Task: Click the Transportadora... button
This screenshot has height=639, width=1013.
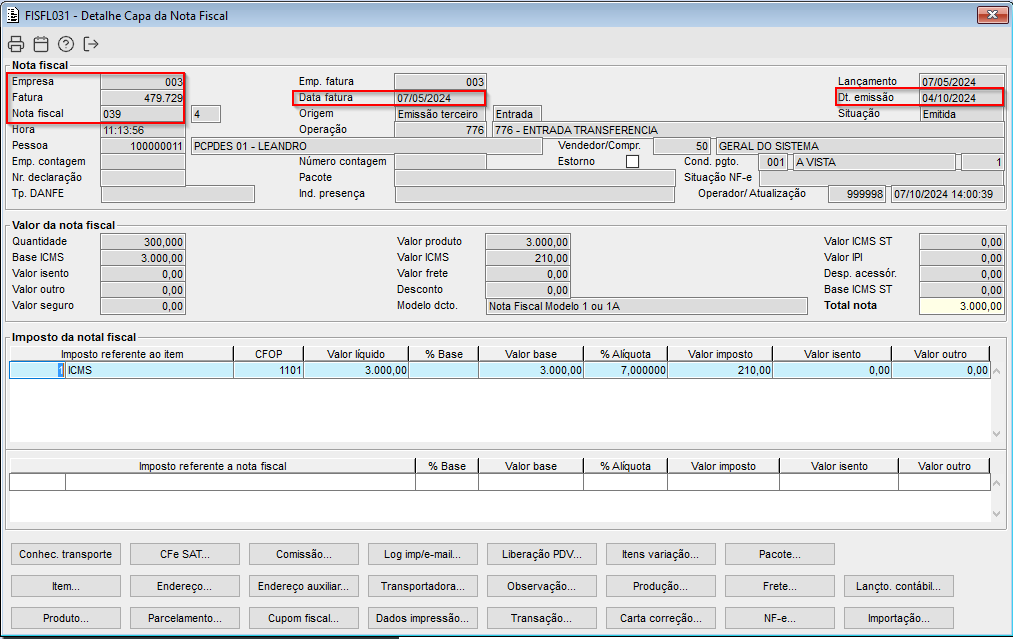Action: tap(423, 586)
